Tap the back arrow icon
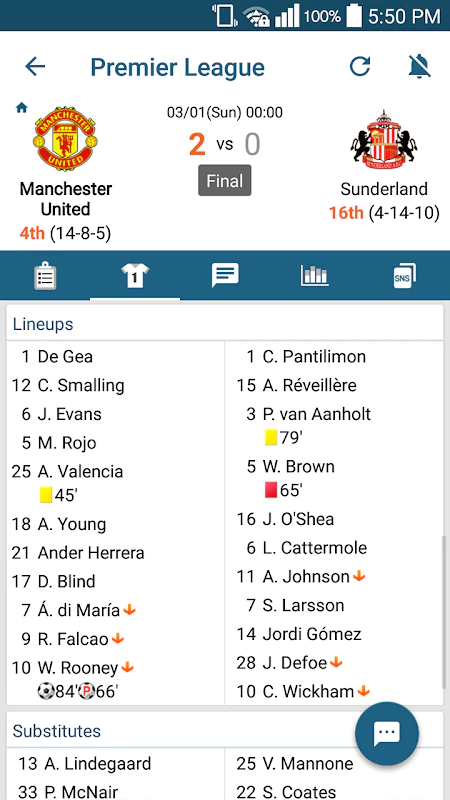 click(35, 66)
